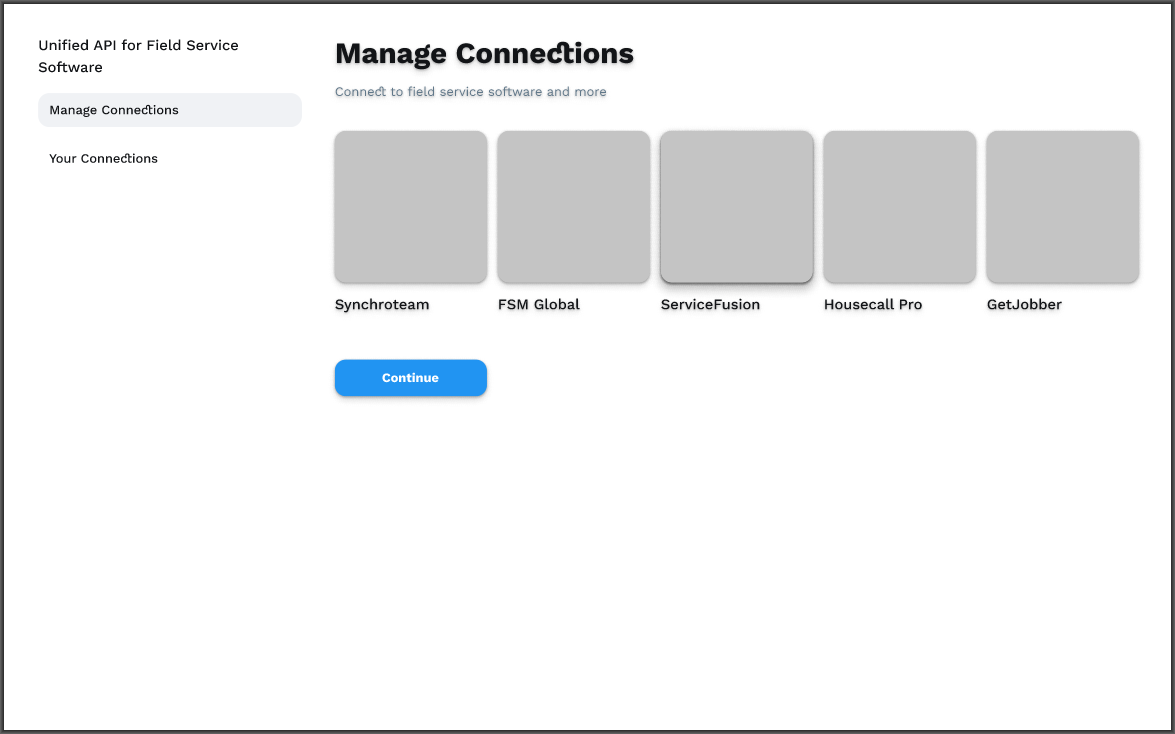This screenshot has width=1175, height=734.
Task: Click the FSM Global label text
Action: point(538,304)
